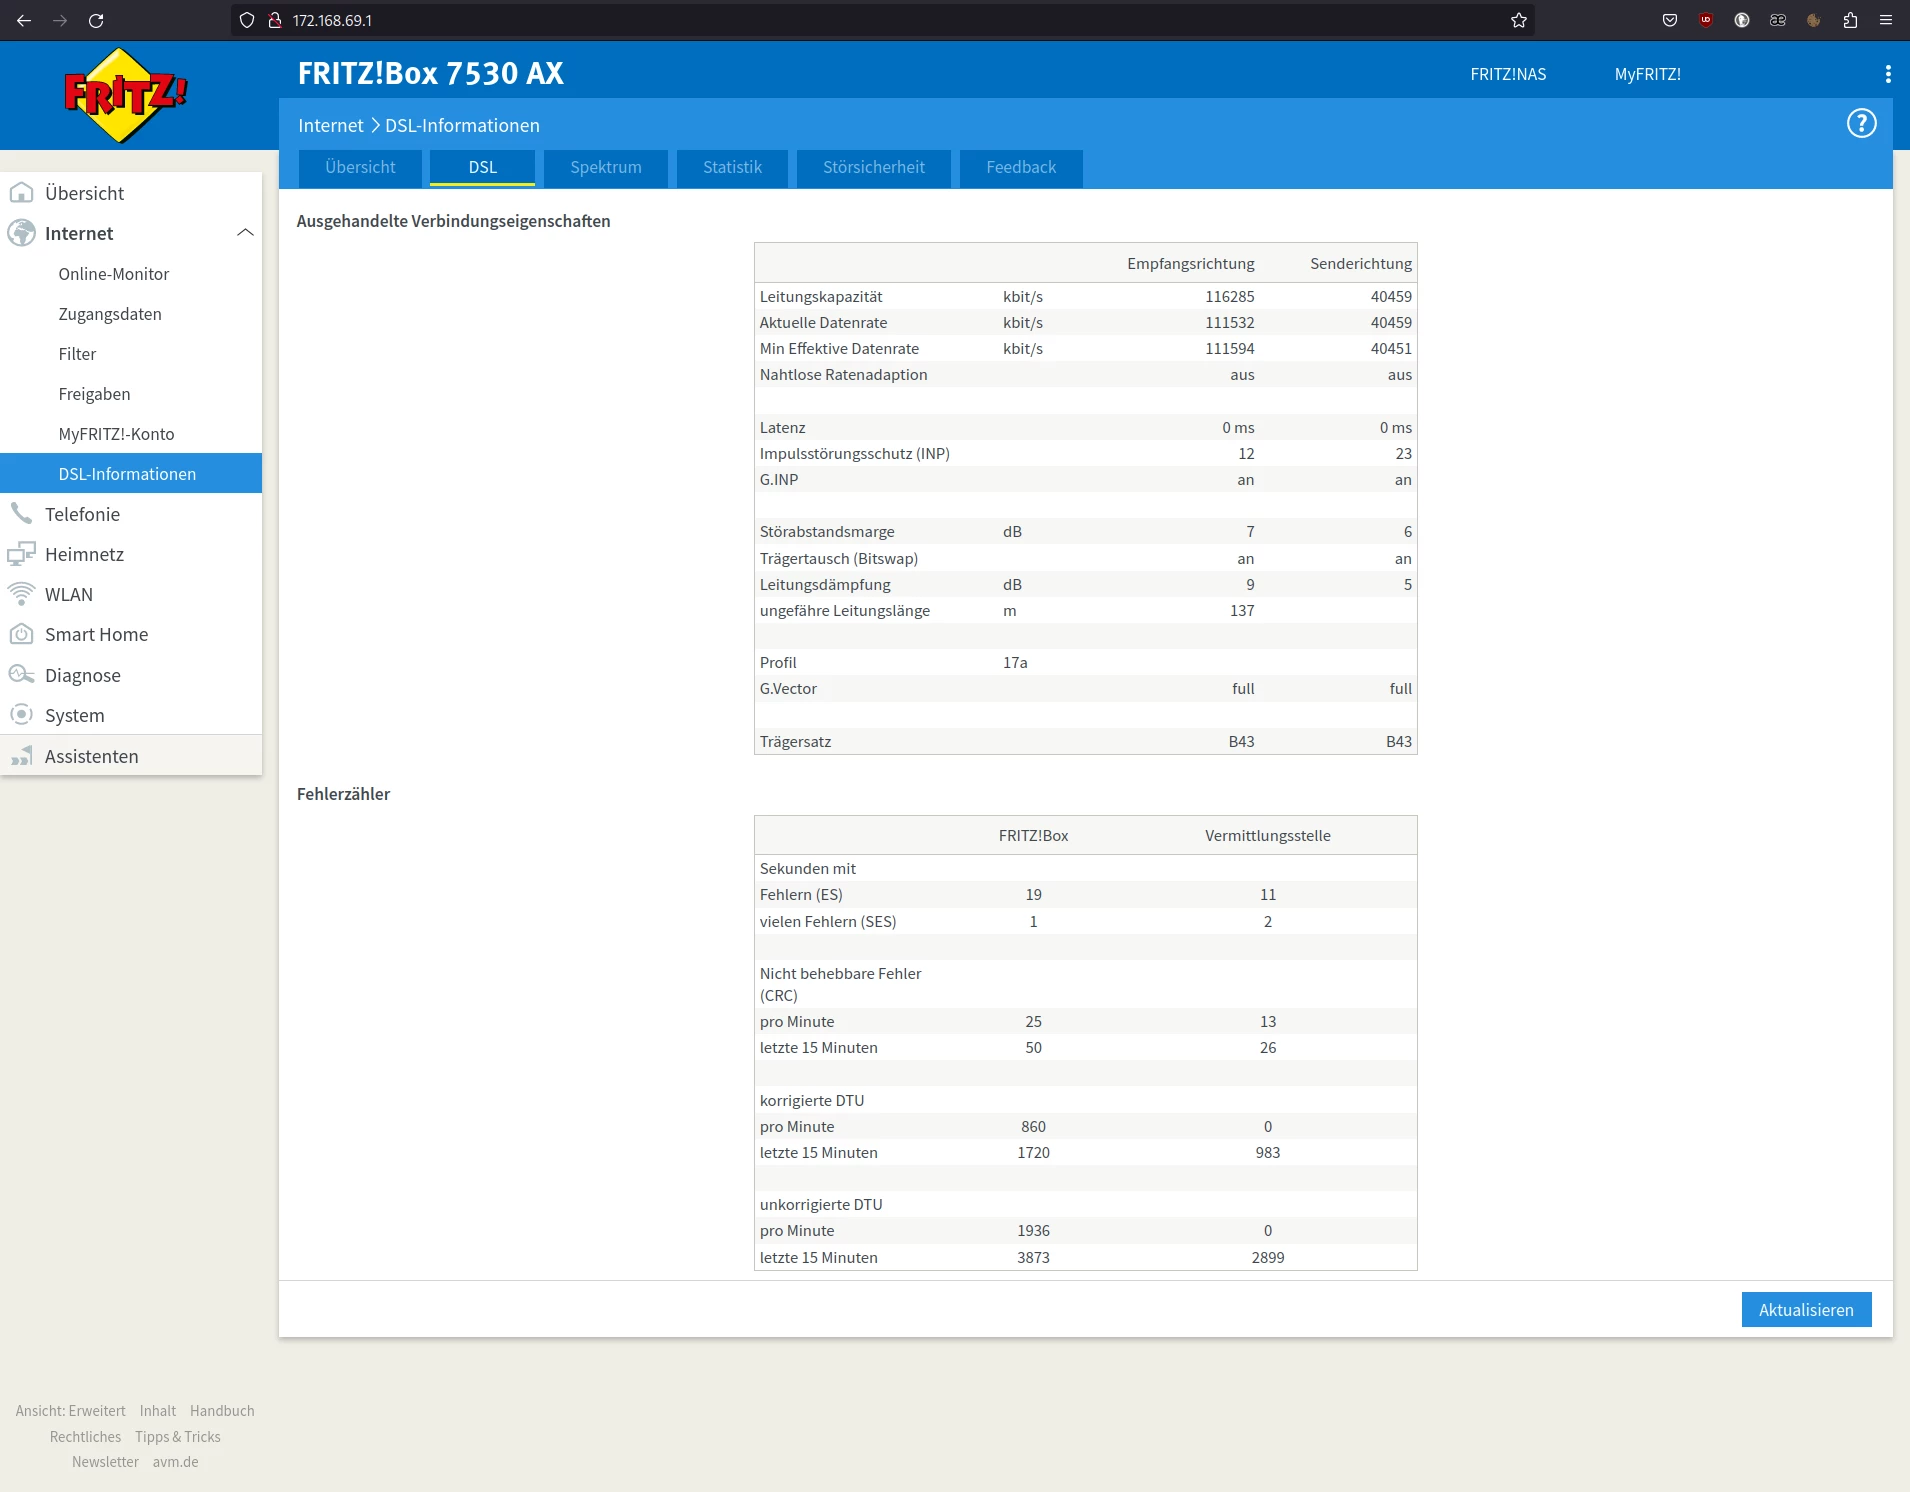Click the WLAN wifi icon in sidebar
Screen dimensions: 1910x1492
click(21, 594)
